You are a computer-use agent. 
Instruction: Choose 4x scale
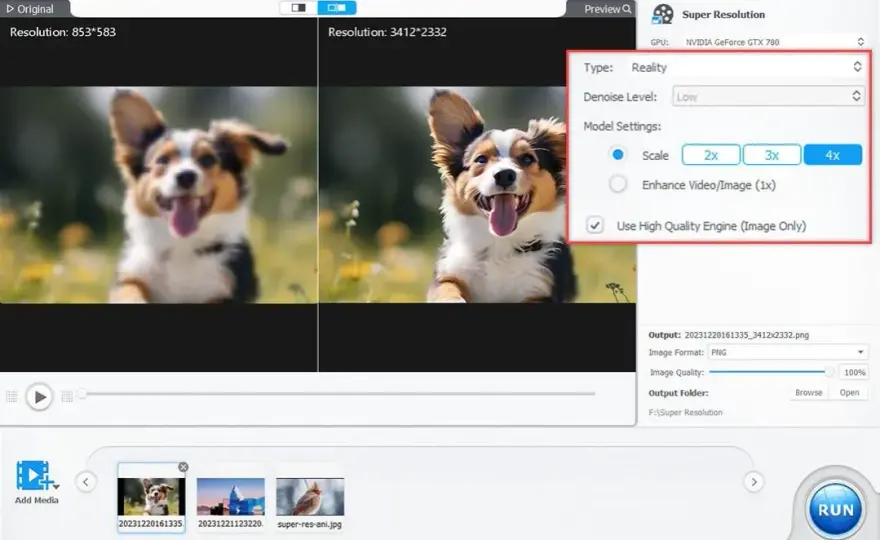(833, 155)
